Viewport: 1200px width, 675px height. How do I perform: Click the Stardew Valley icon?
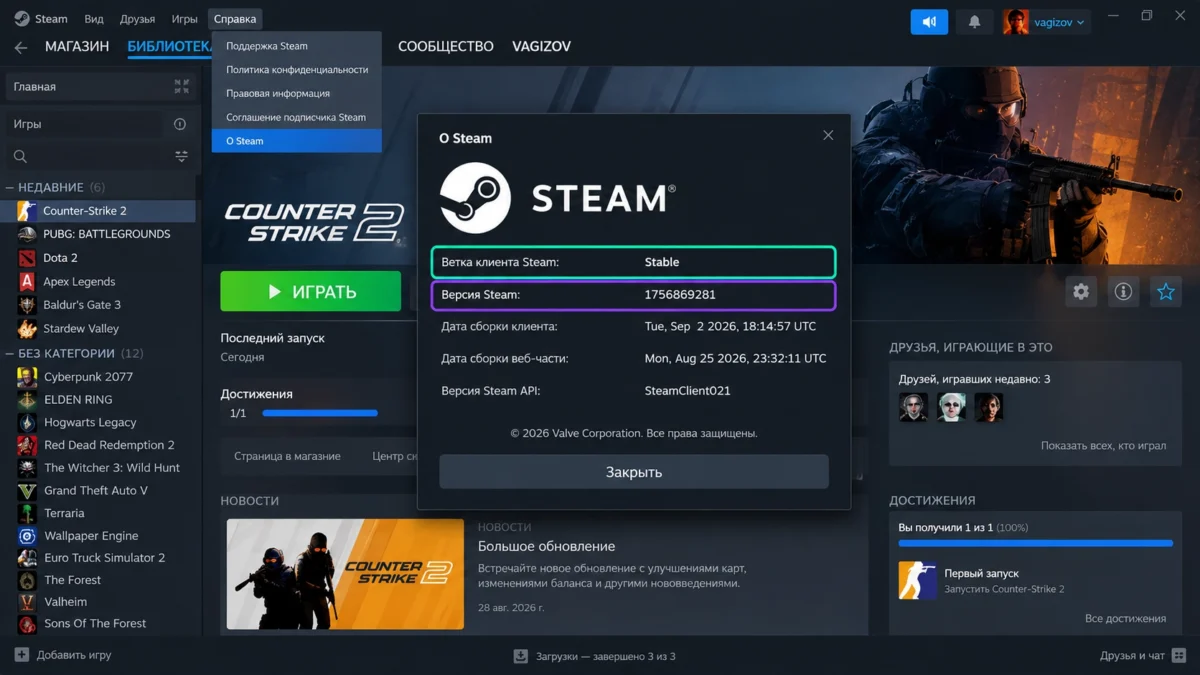27,329
